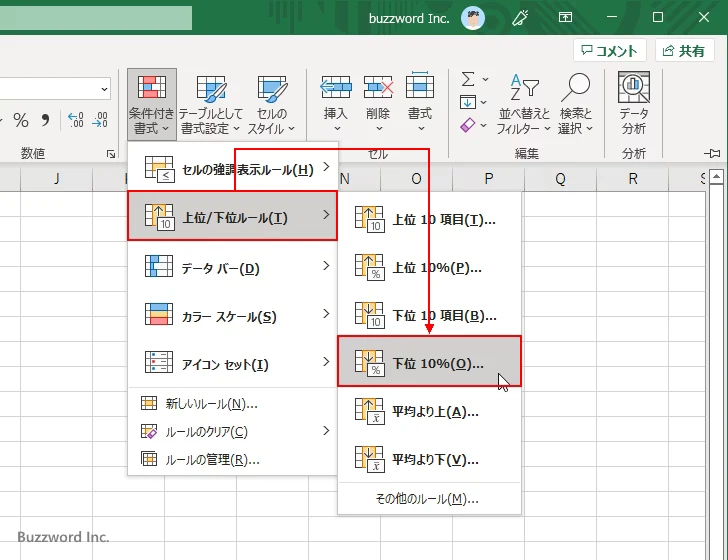Click the pen/draw icon in title bar

point(520,18)
